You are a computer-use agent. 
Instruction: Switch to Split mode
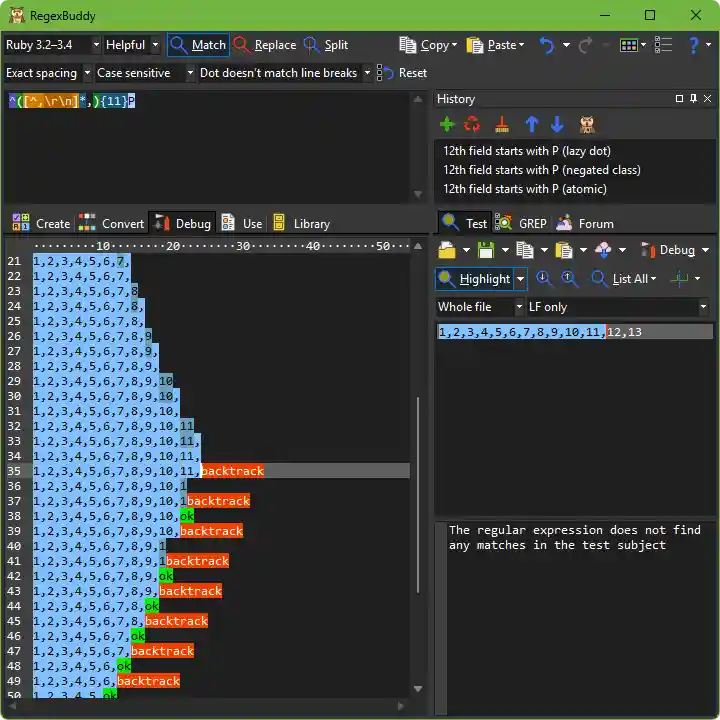pyautogui.click(x=326, y=45)
